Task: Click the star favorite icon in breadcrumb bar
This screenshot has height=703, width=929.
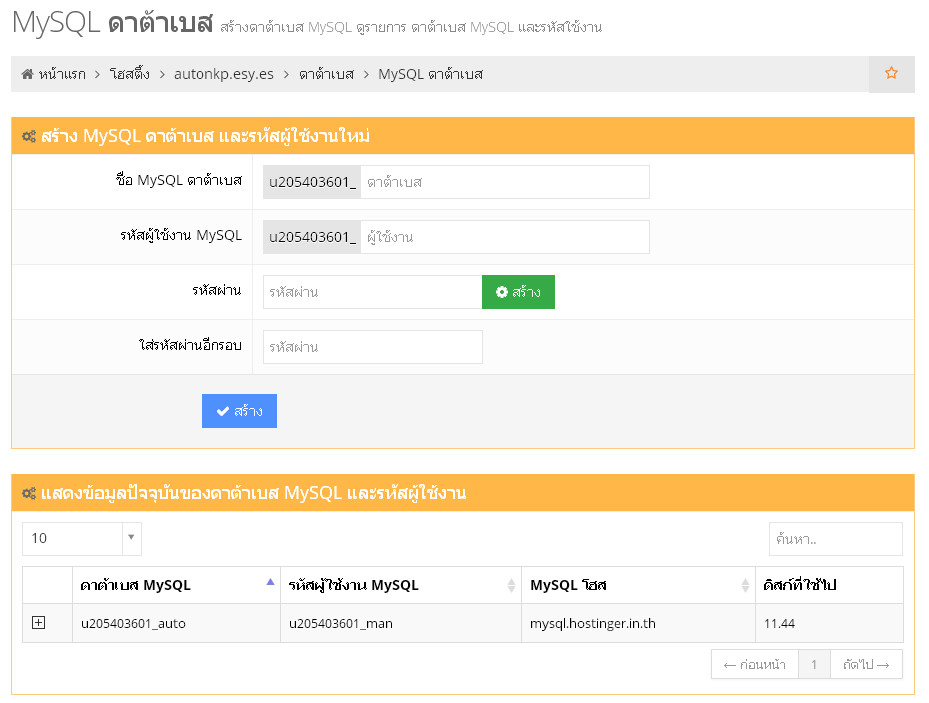Action: pyautogui.click(x=891, y=73)
